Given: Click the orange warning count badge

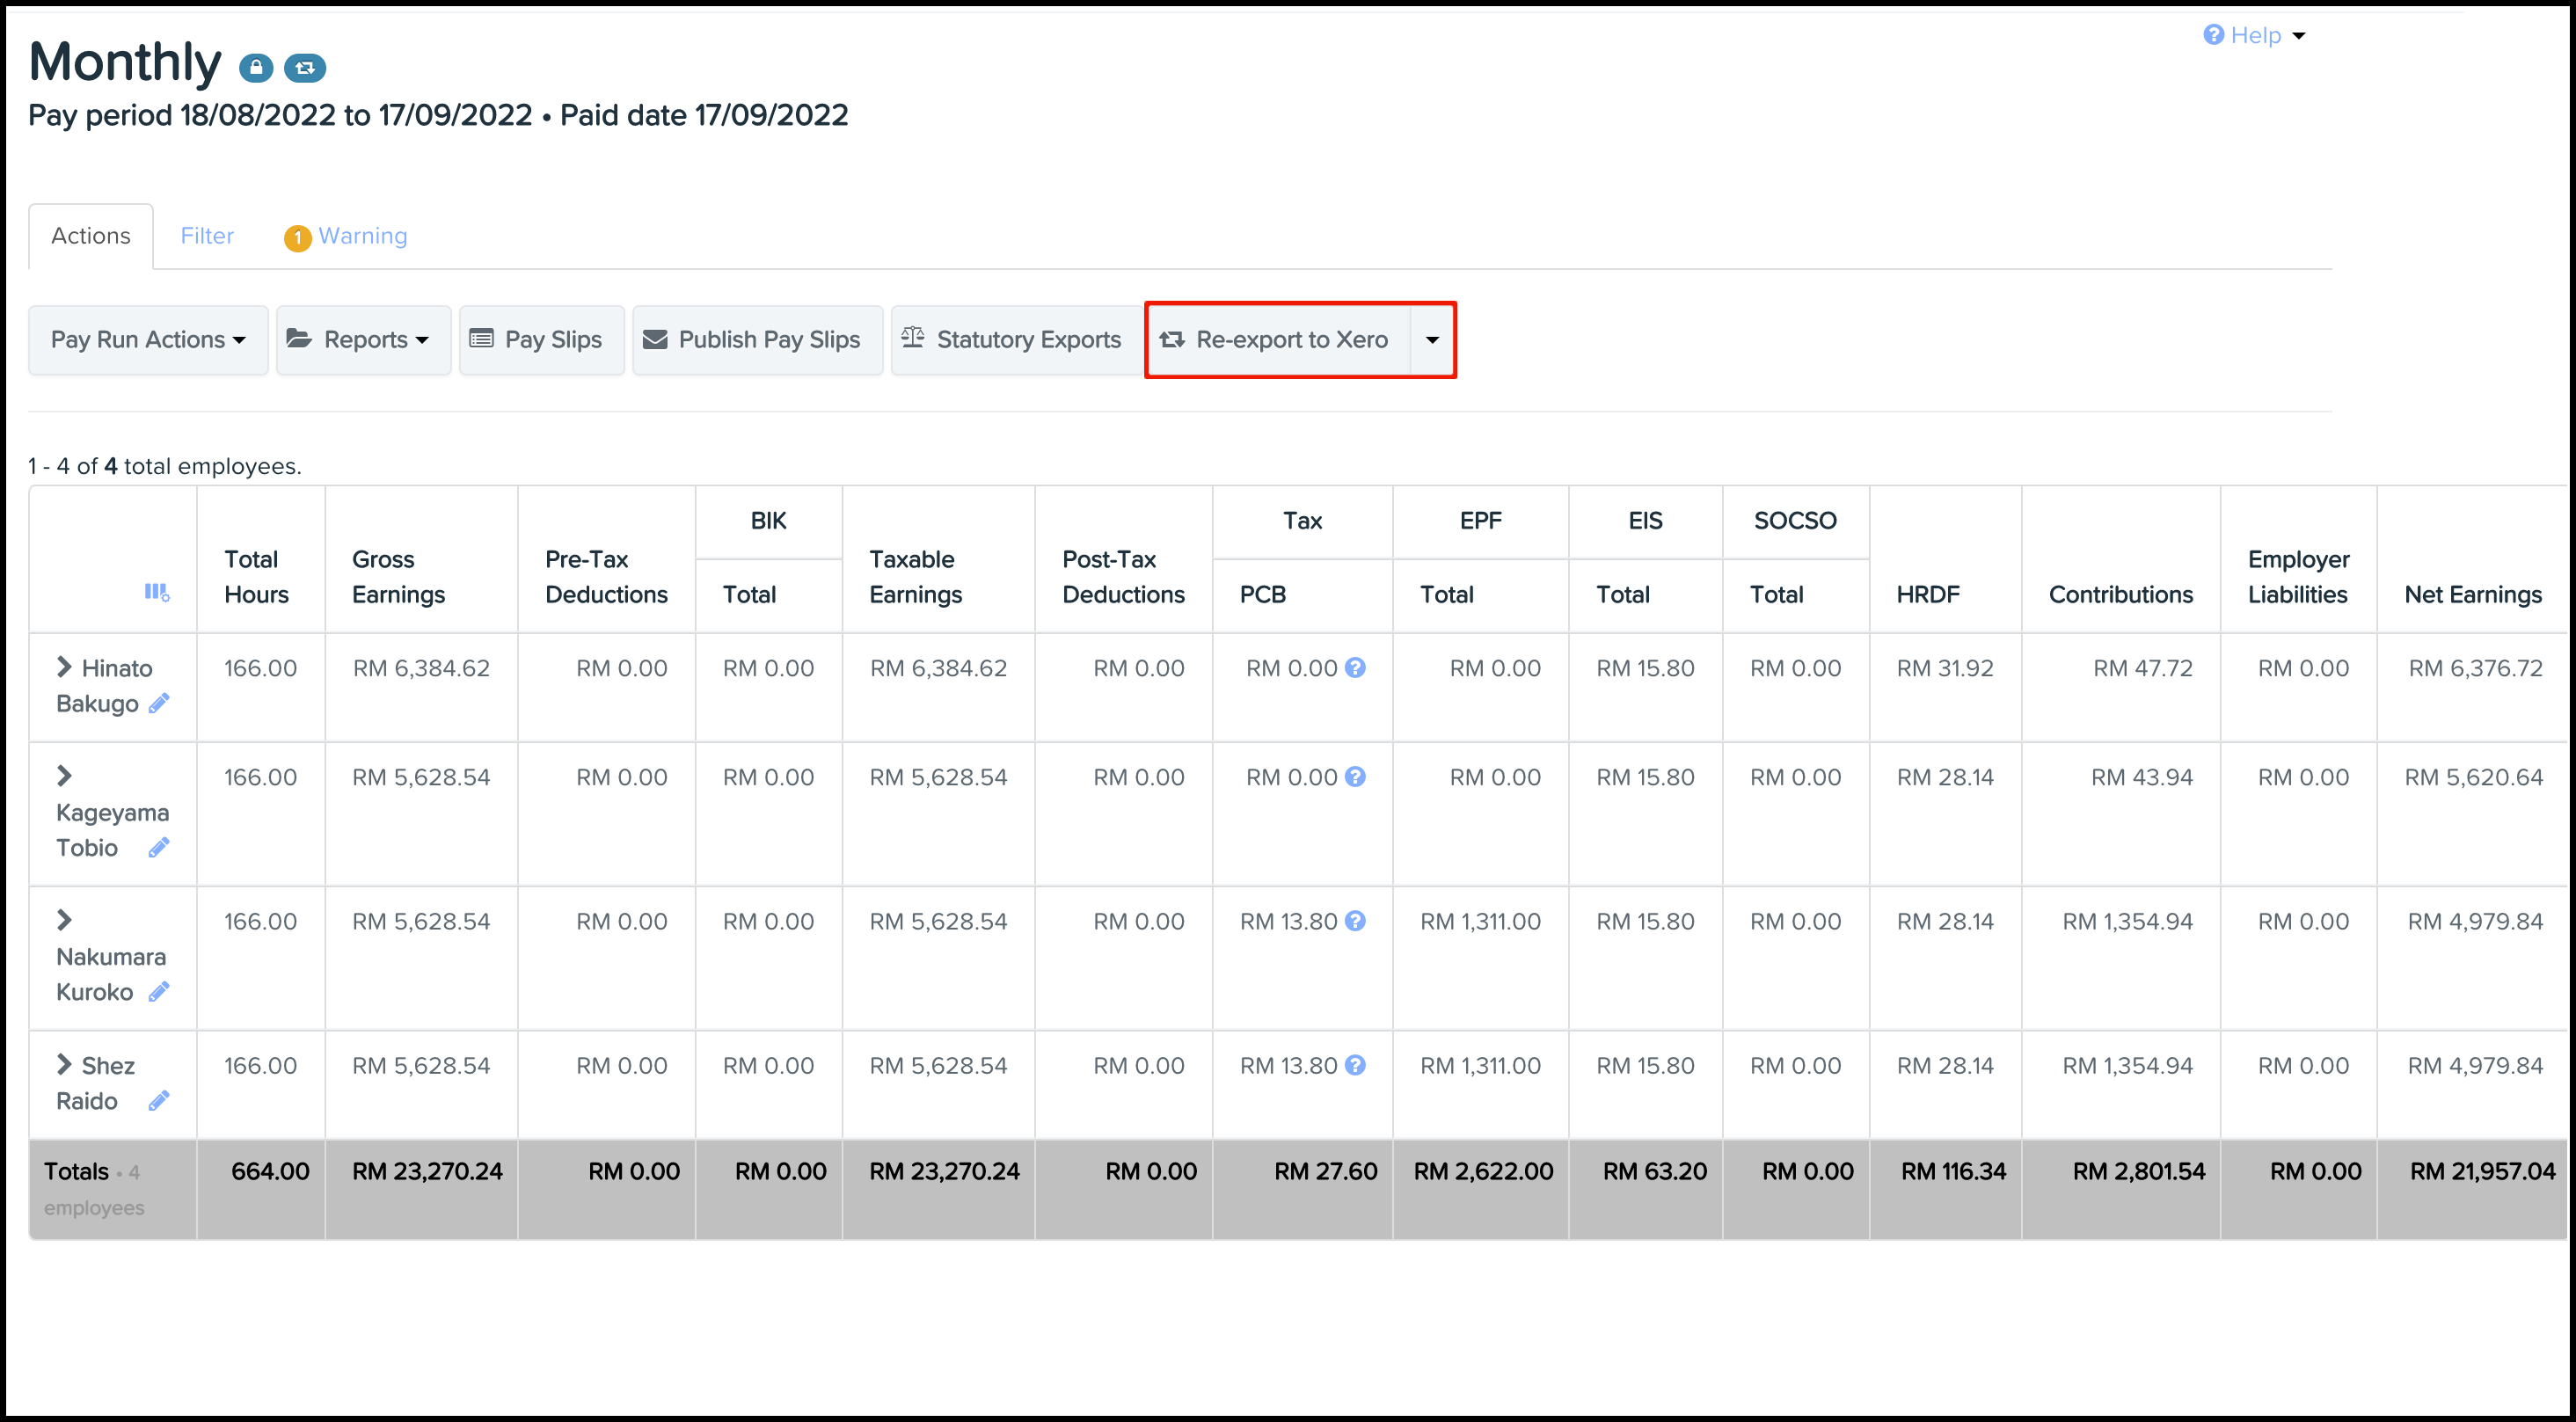Looking at the screenshot, I should pyautogui.click(x=297, y=238).
